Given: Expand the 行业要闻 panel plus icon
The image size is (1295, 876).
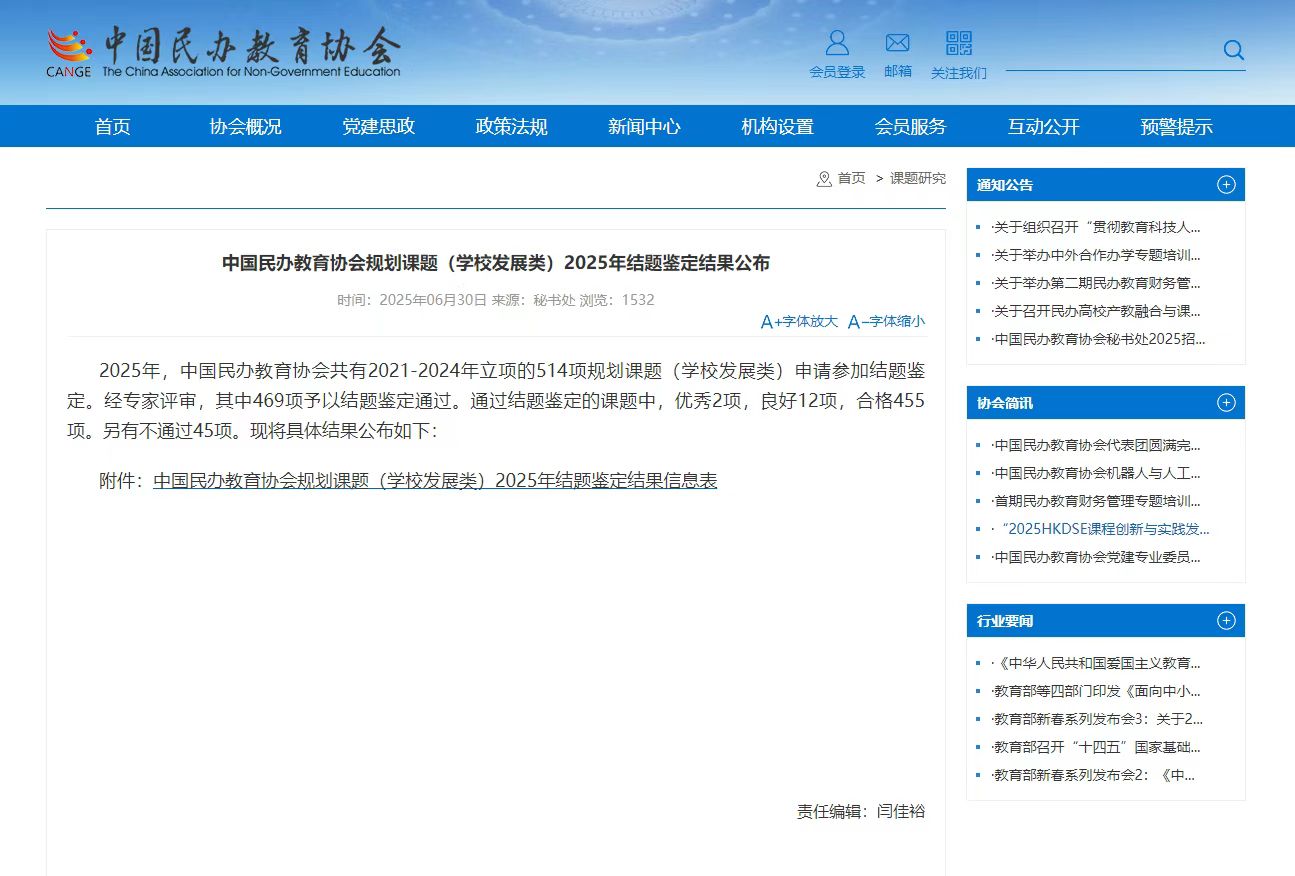Looking at the screenshot, I should [x=1226, y=621].
